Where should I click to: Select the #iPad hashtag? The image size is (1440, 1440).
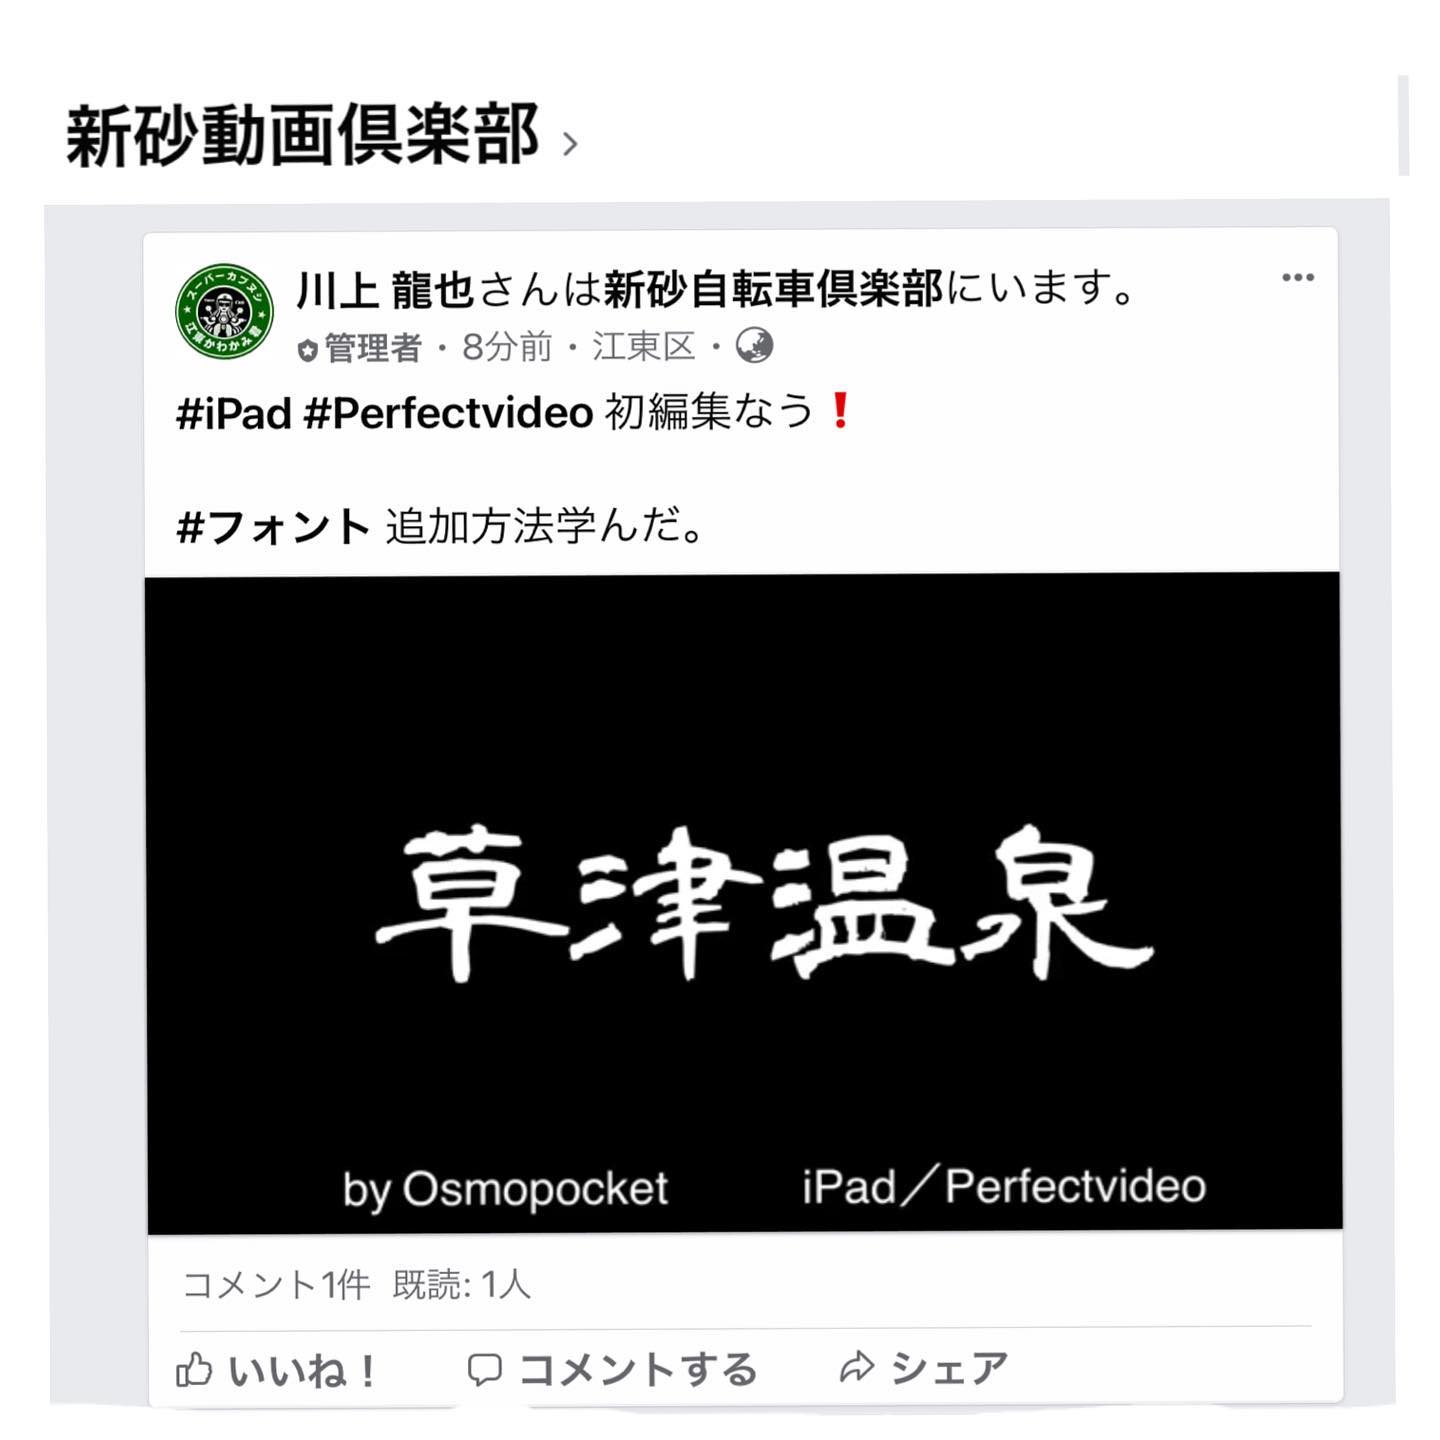coord(234,412)
